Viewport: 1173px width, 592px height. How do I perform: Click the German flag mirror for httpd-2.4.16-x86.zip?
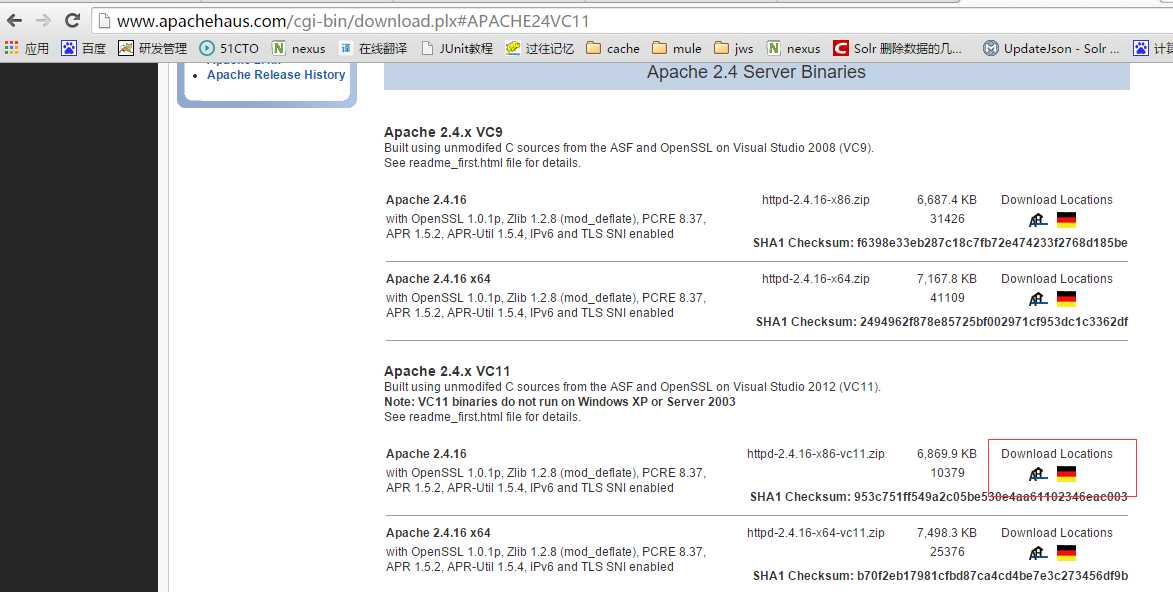(x=1066, y=220)
